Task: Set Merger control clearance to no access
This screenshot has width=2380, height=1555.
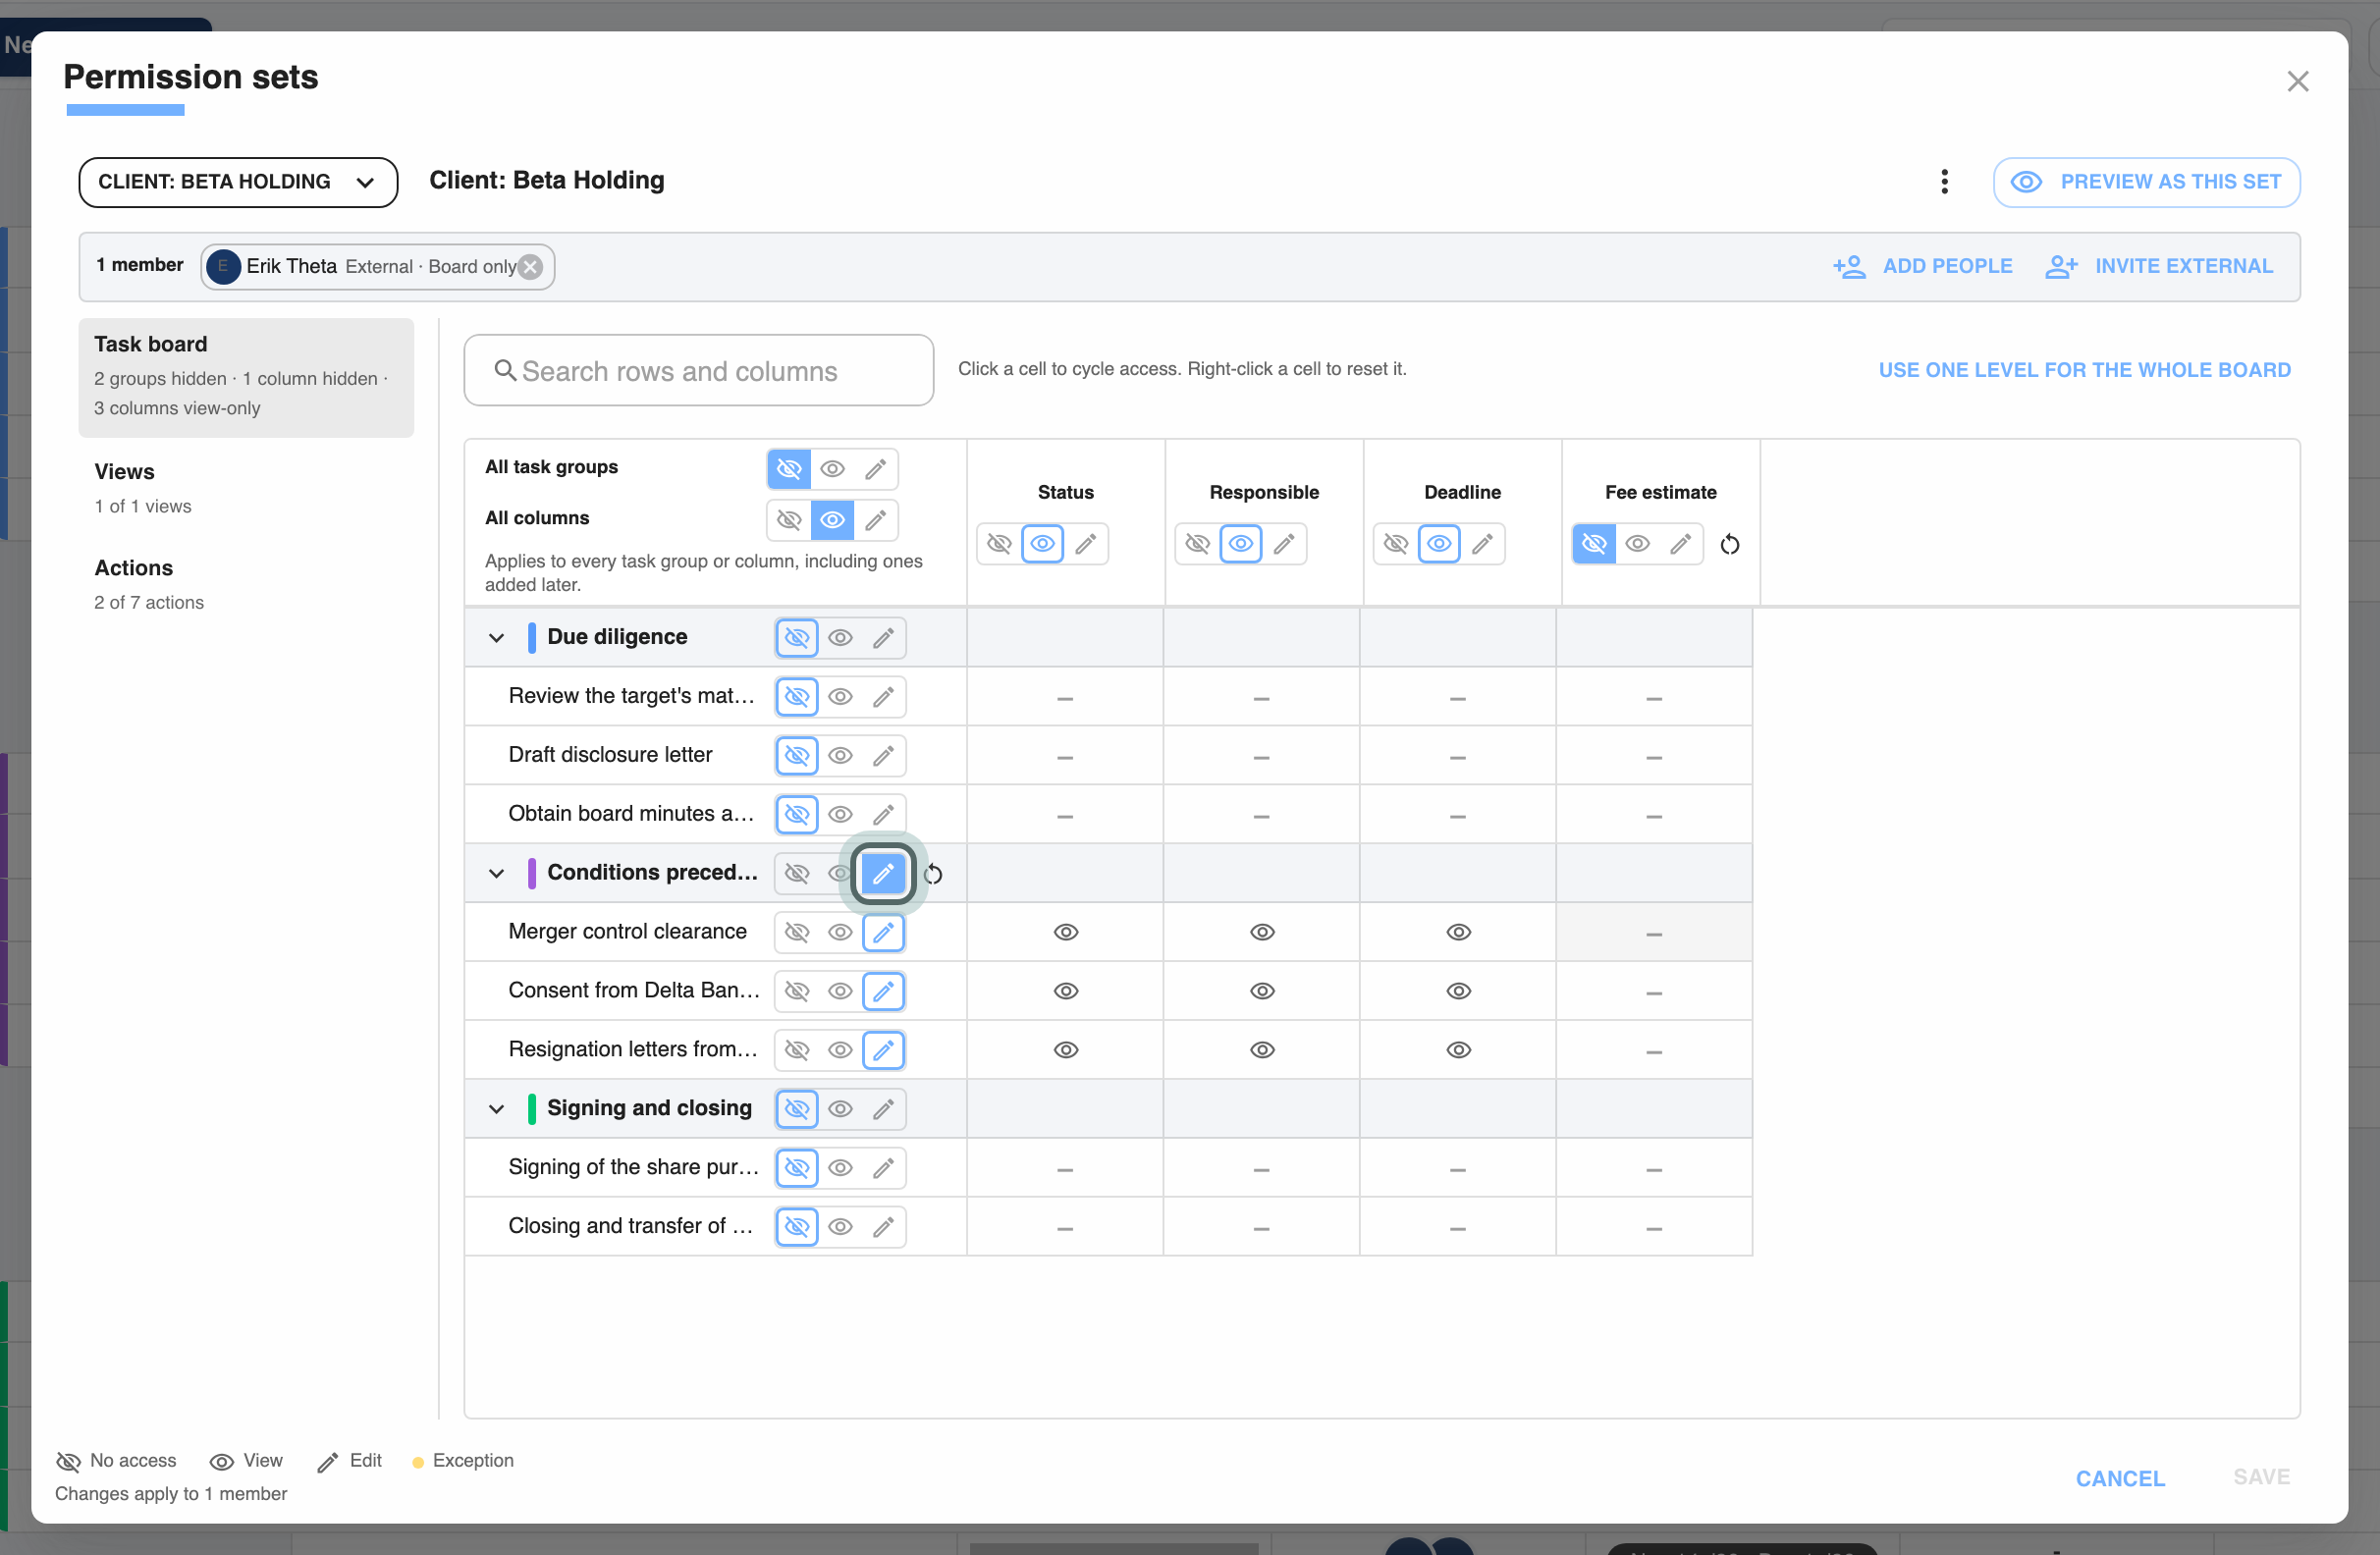Action: (x=797, y=933)
